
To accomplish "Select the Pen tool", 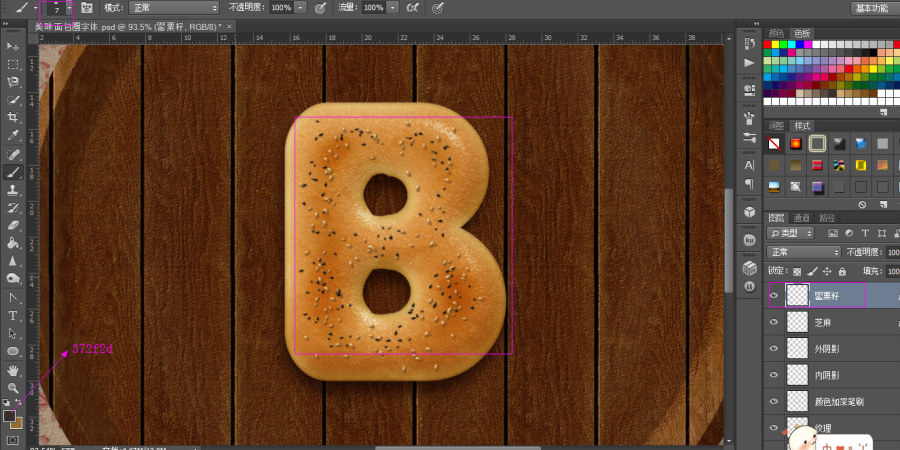I will point(13,297).
